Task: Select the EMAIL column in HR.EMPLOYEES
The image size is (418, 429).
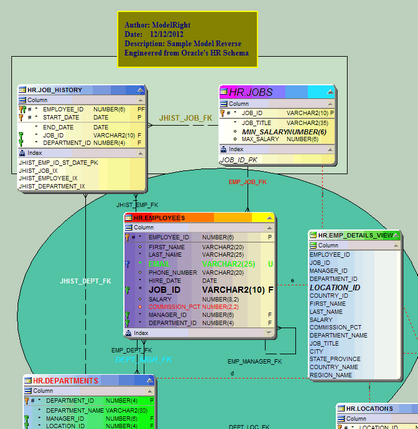Action: (x=199, y=264)
